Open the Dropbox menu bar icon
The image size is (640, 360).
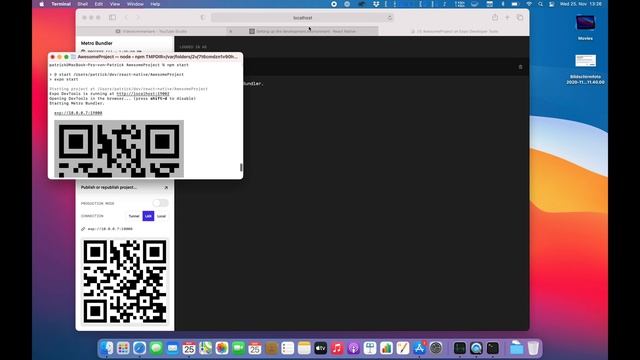pos(376,4)
